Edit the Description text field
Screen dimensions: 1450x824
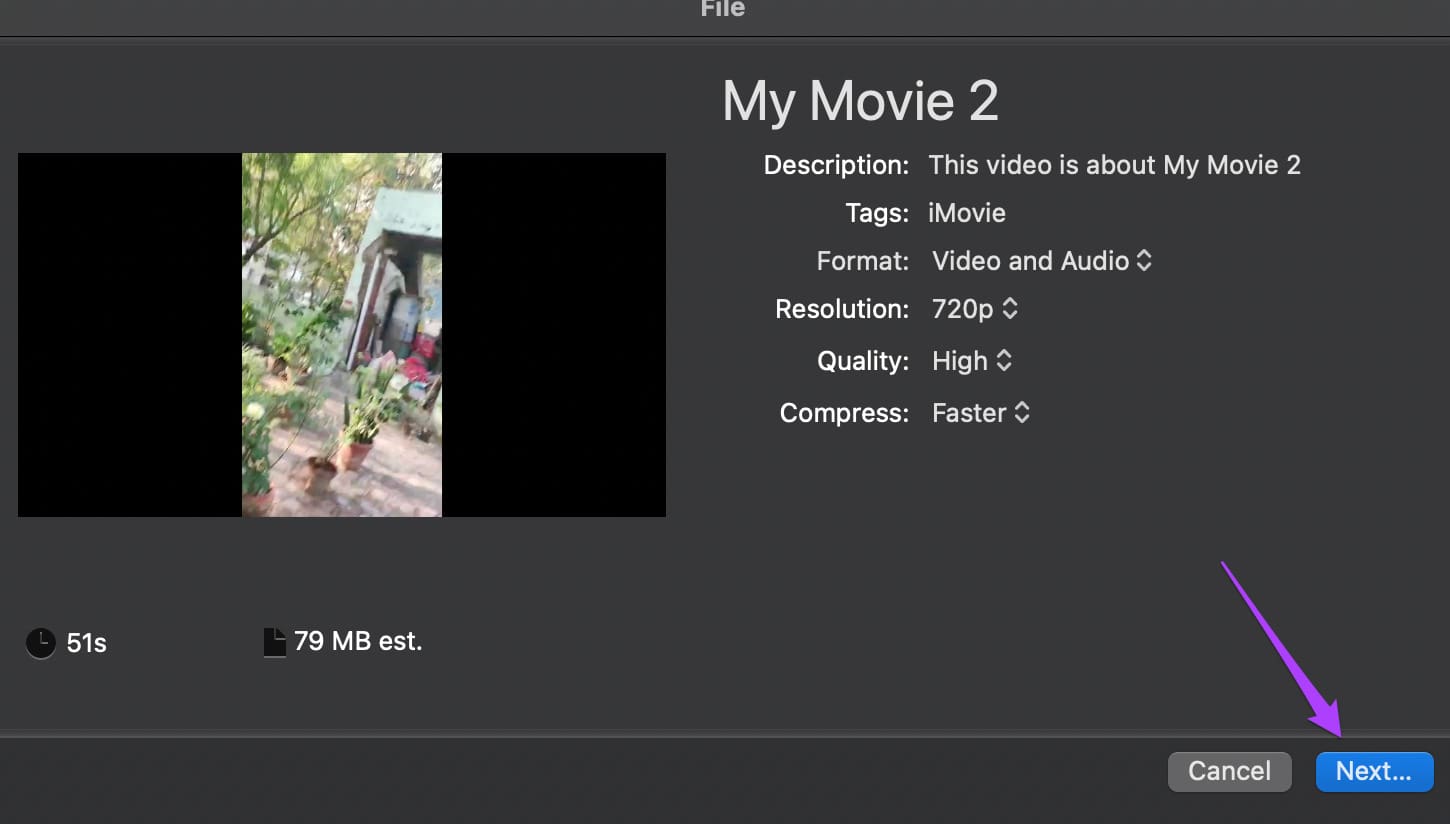[x=1114, y=165]
